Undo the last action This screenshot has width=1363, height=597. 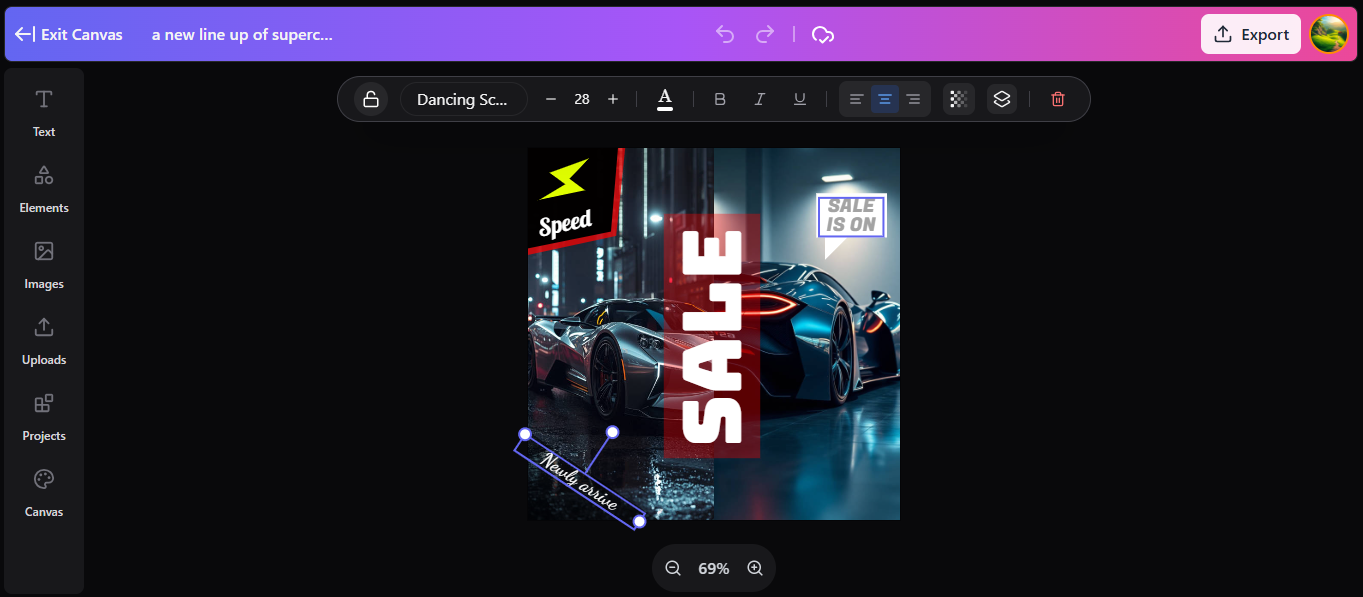[725, 34]
